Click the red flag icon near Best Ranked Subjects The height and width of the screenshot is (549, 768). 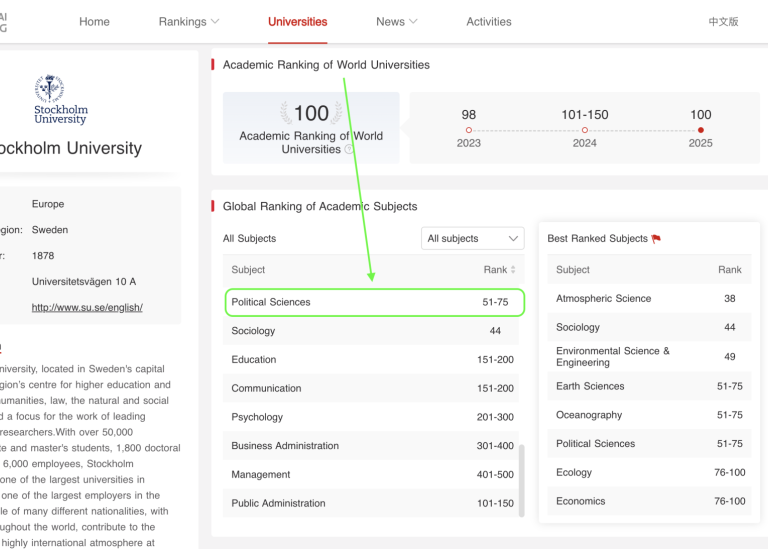coord(656,239)
